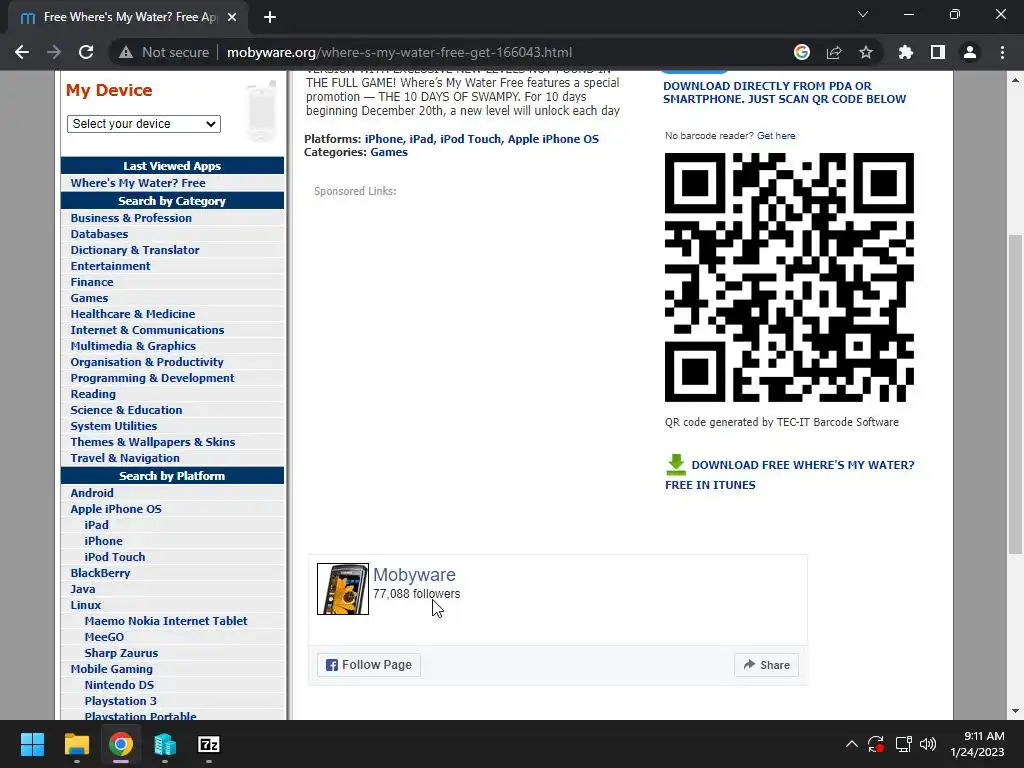Select the Reading category
Image resolution: width=1024 pixels, height=768 pixels.
tap(93, 394)
